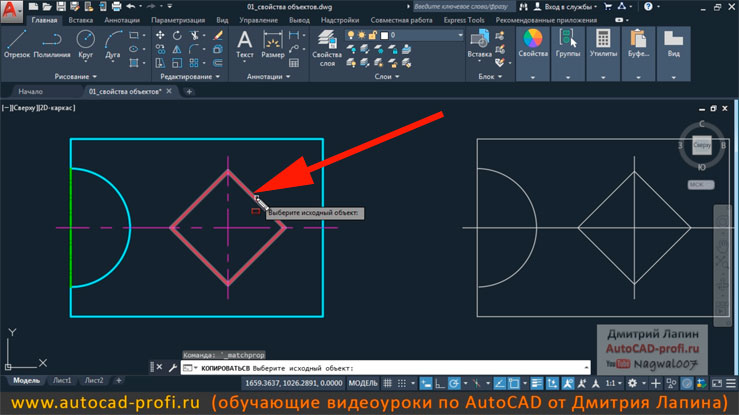Open the Группы panel
Image resolution: width=739 pixels, height=415 pixels.
(x=567, y=53)
